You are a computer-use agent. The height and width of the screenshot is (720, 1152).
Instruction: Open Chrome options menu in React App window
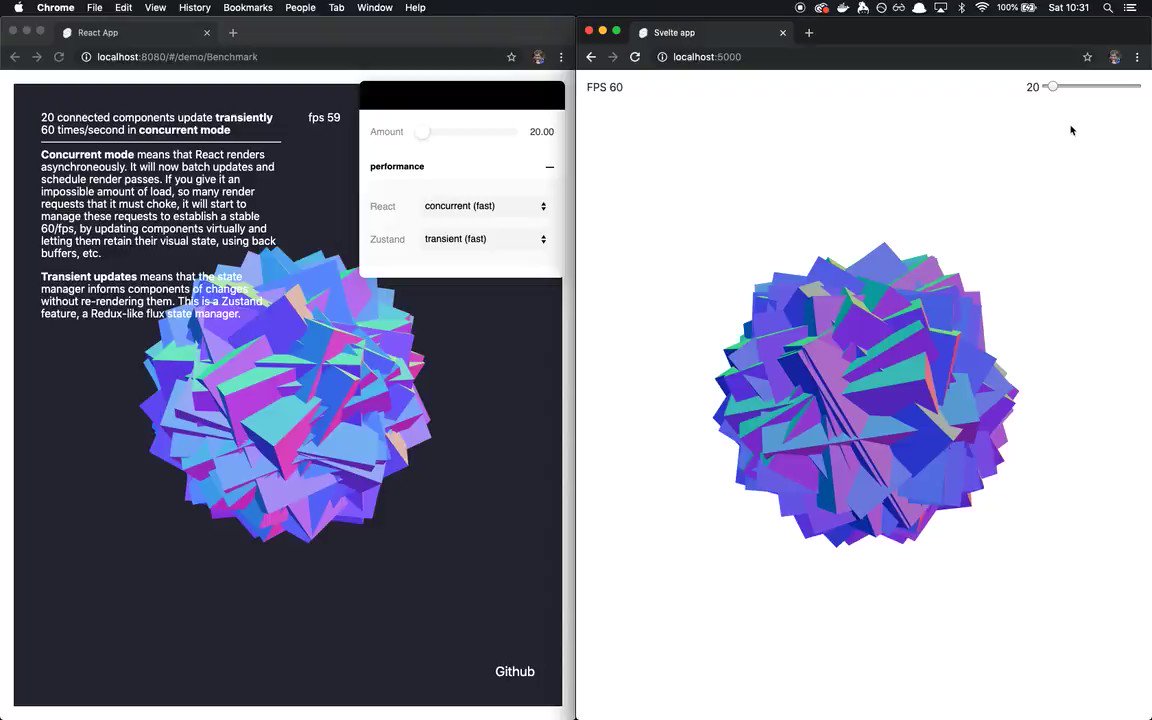pos(561,57)
